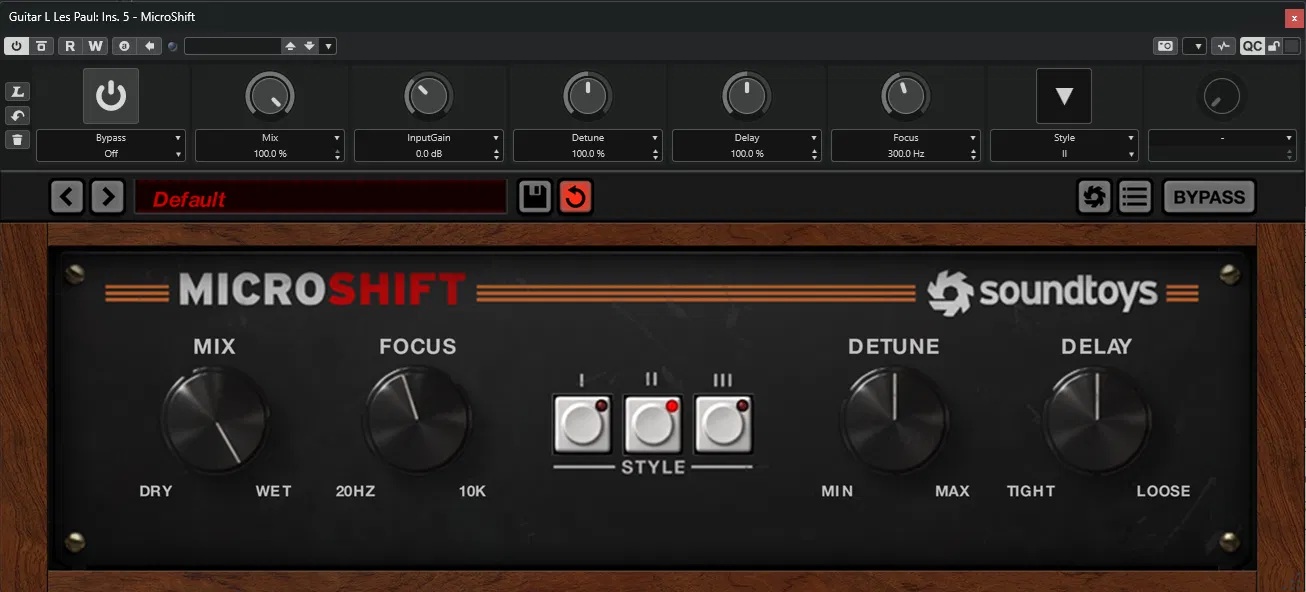Open the dropdown next to camera icon
Image resolution: width=1306 pixels, height=592 pixels.
tap(1194, 46)
